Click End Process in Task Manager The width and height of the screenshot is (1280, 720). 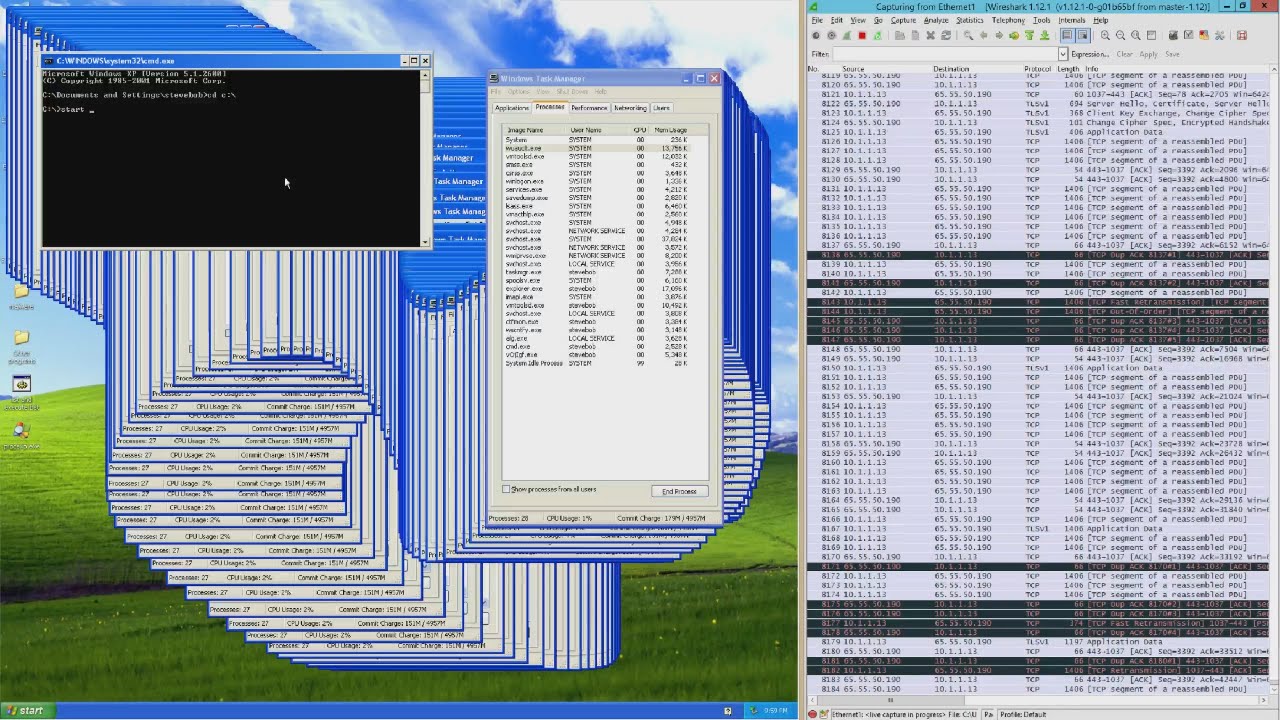click(679, 491)
